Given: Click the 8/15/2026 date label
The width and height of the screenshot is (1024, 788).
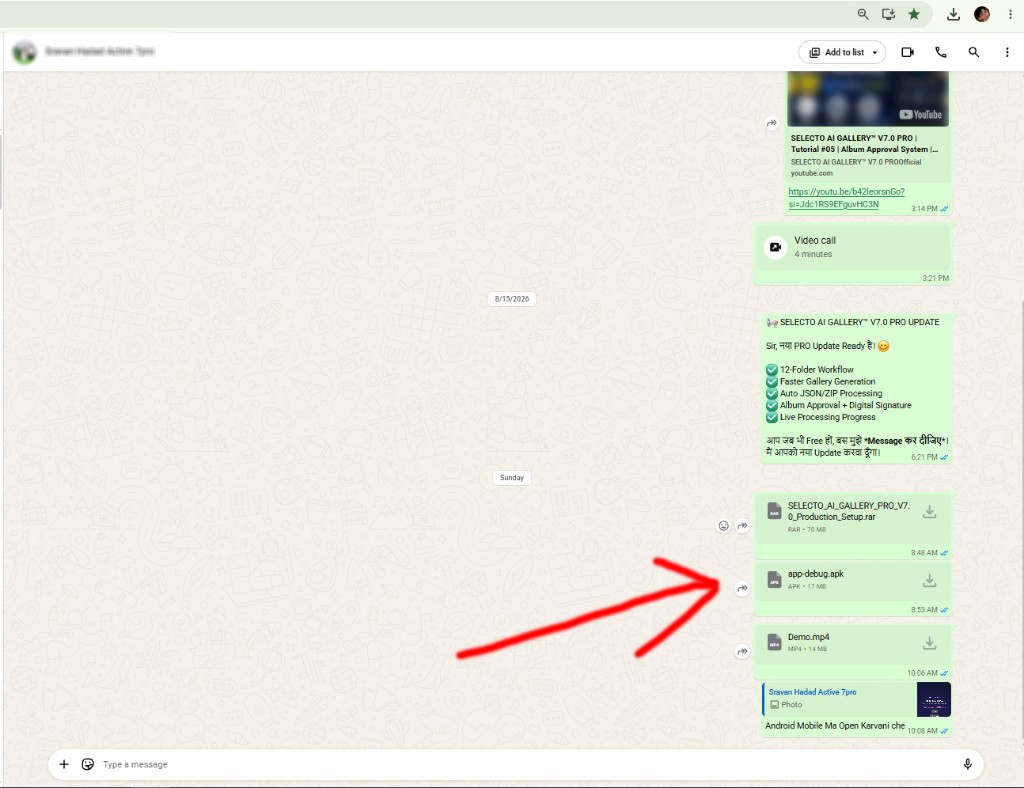Looking at the screenshot, I should coord(512,299).
